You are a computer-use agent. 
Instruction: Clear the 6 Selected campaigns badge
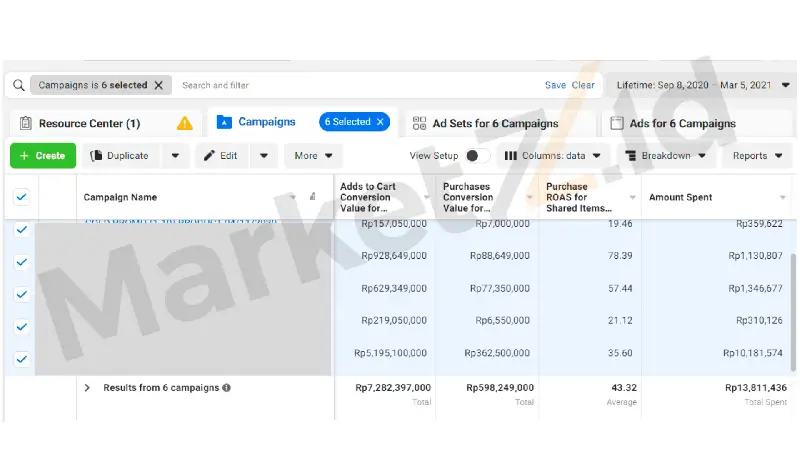pyautogui.click(x=380, y=122)
